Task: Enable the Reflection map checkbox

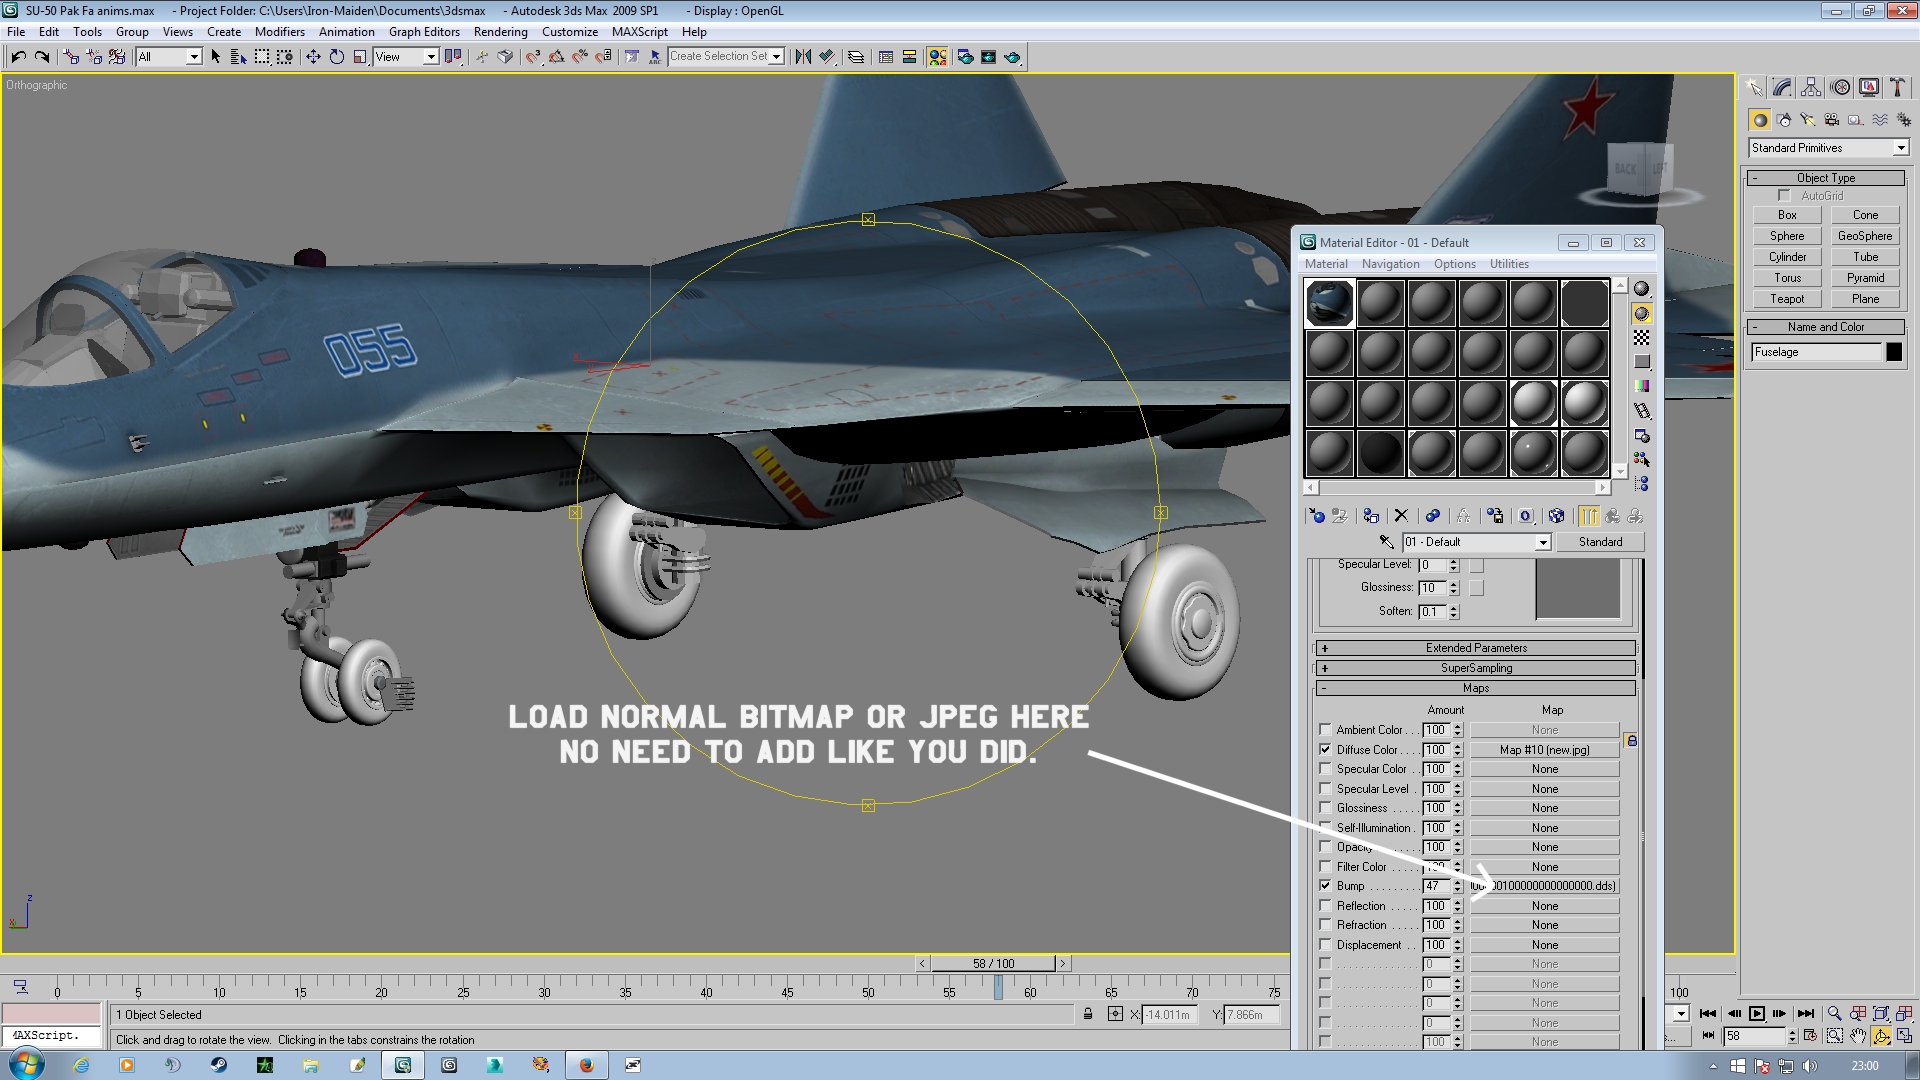Action: tap(1325, 905)
